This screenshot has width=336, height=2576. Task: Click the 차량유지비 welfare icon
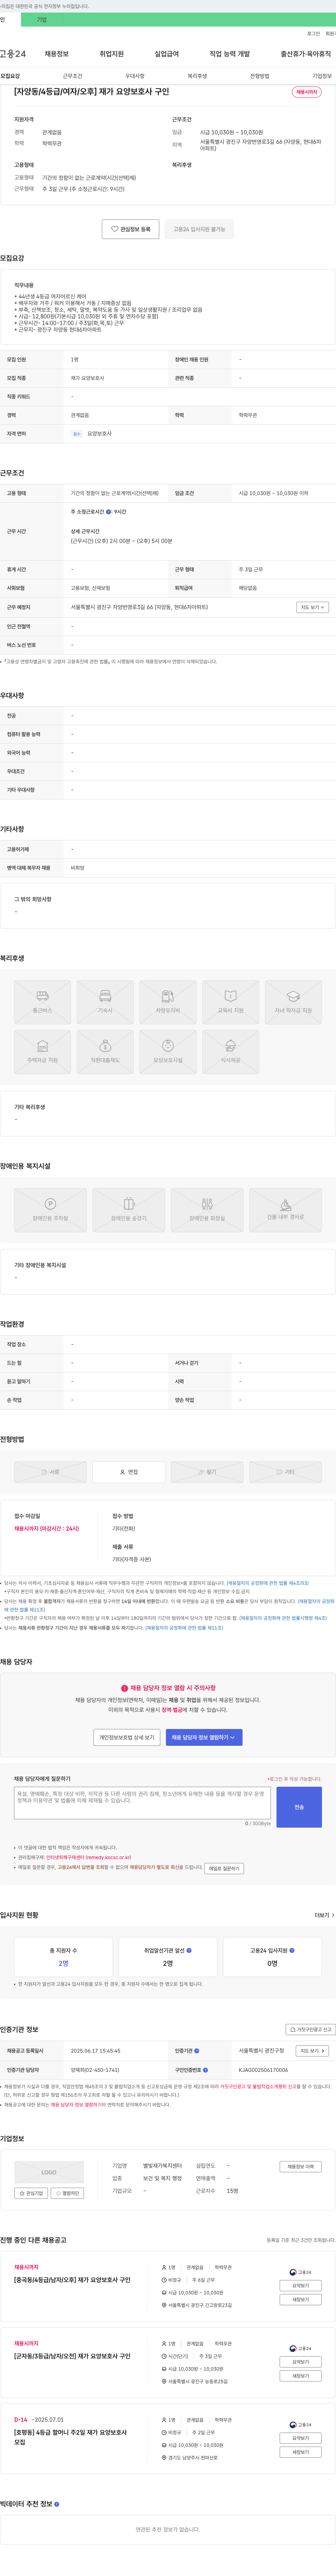(168, 1002)
